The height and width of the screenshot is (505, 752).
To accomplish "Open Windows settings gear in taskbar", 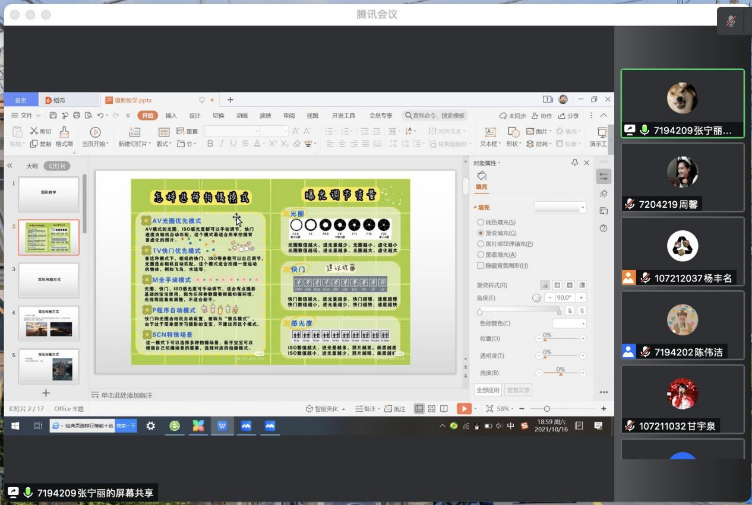I will coord(151,425).
